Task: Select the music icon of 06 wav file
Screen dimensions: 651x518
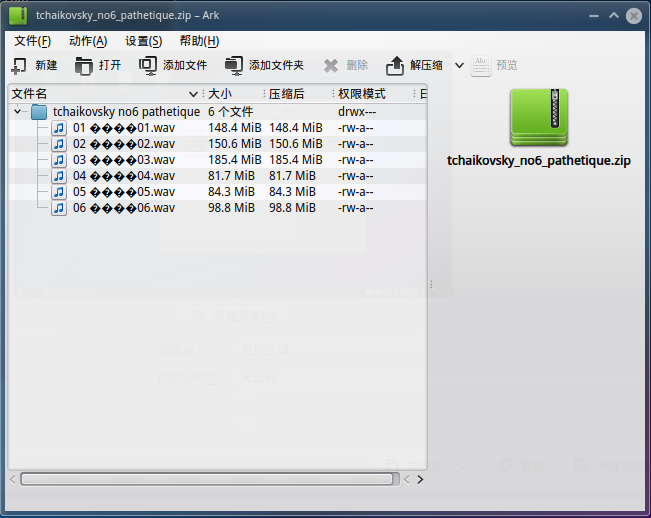Action: tap(59, 208)
